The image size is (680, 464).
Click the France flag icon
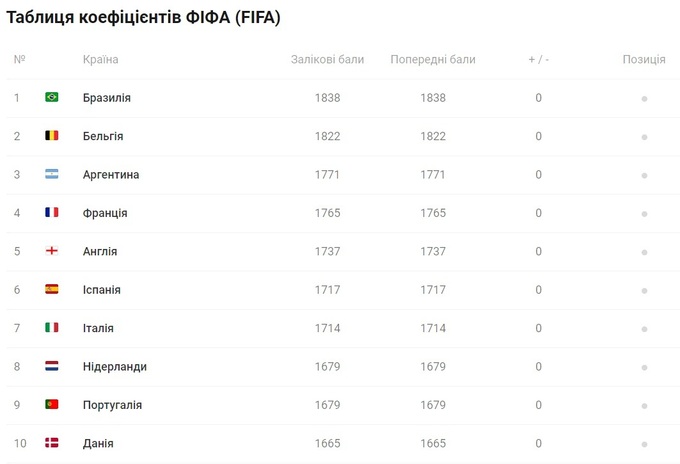pyautogui.click(x=52, y=212)
